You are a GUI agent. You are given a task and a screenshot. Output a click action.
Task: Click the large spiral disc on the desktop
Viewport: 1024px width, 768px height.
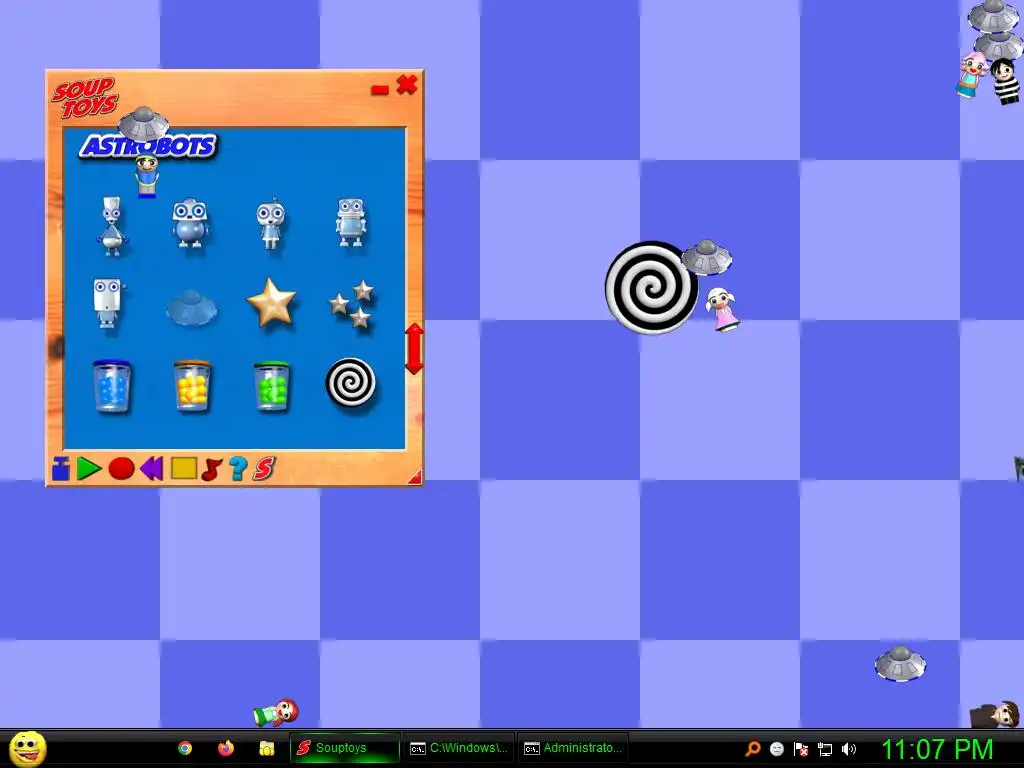coord(650,287)
